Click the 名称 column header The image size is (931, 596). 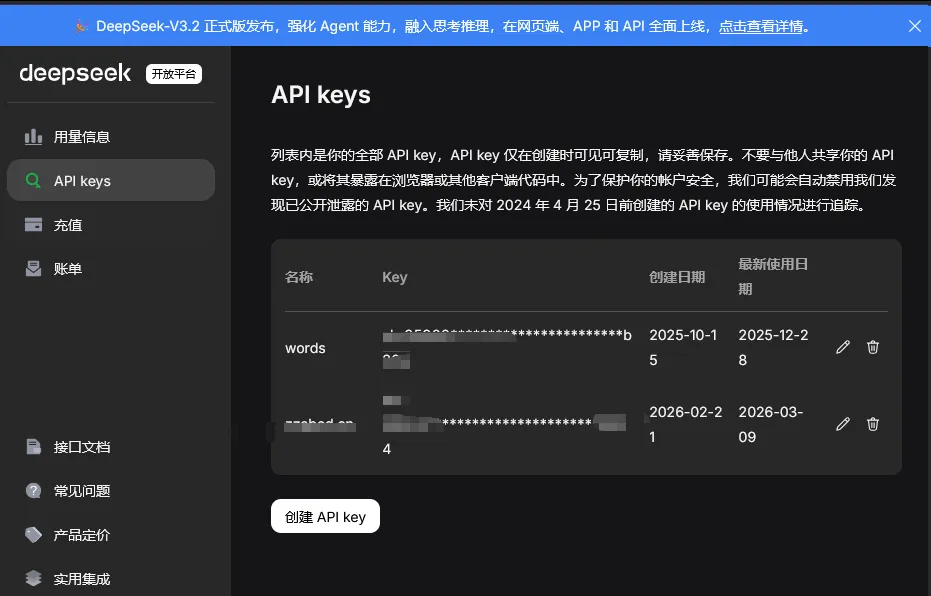tap(299, 277)
